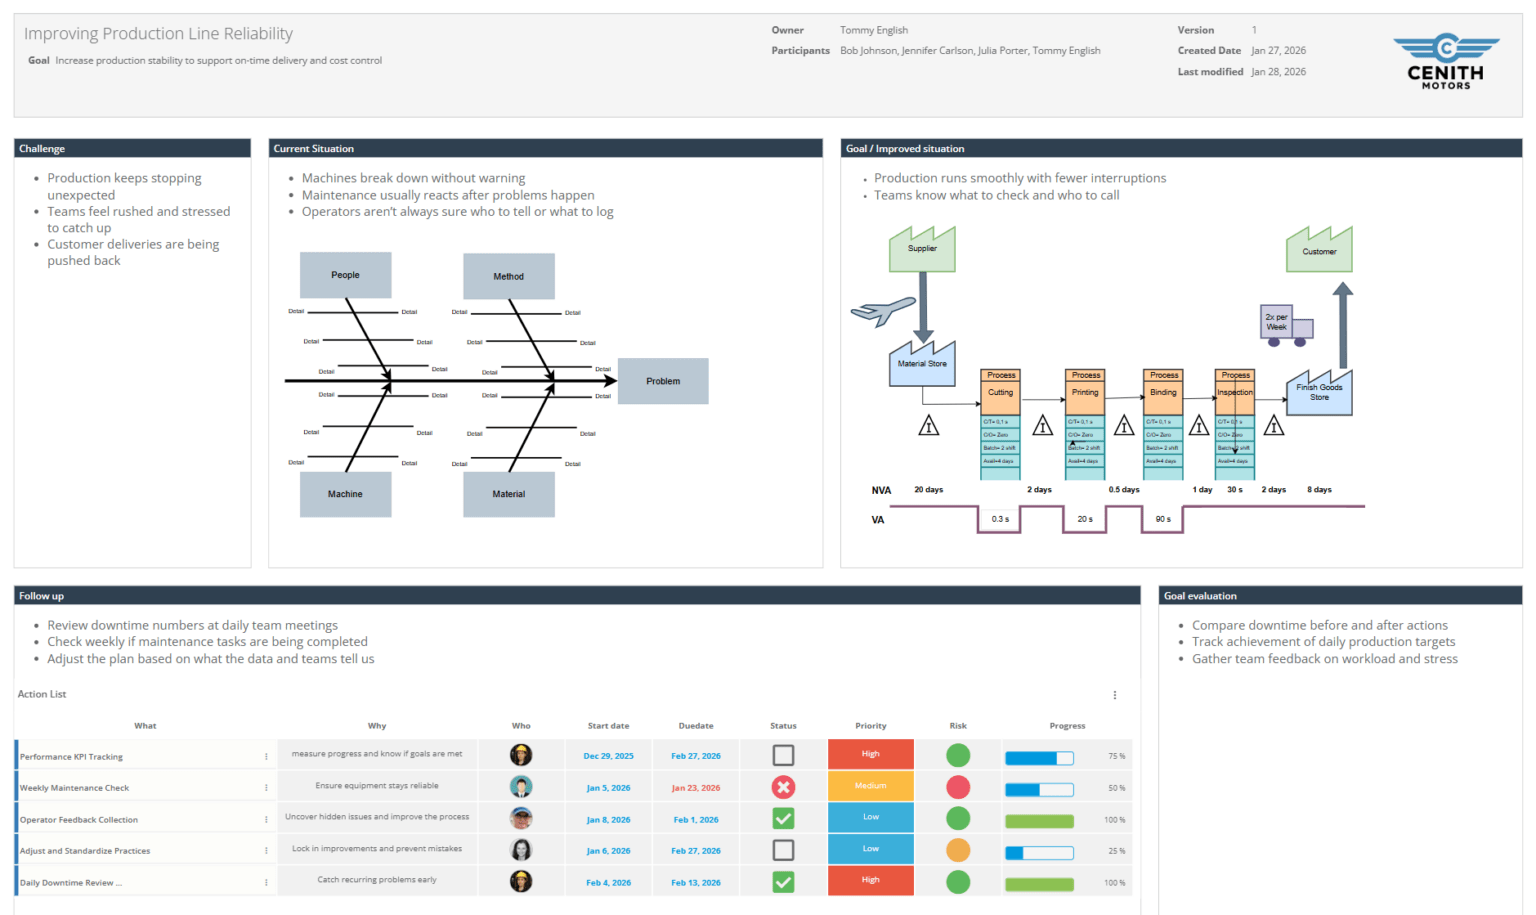Uncheck status for Daily Downtime Review
The width and height of the screenshot is (1536, 915).
click(783, 882)
